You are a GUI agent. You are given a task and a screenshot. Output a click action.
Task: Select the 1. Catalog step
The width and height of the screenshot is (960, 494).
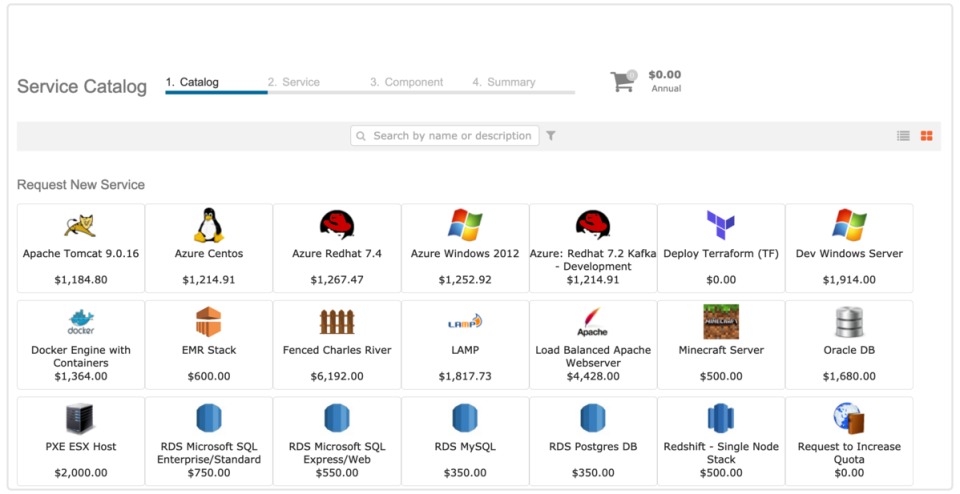[x=192, y=82]
